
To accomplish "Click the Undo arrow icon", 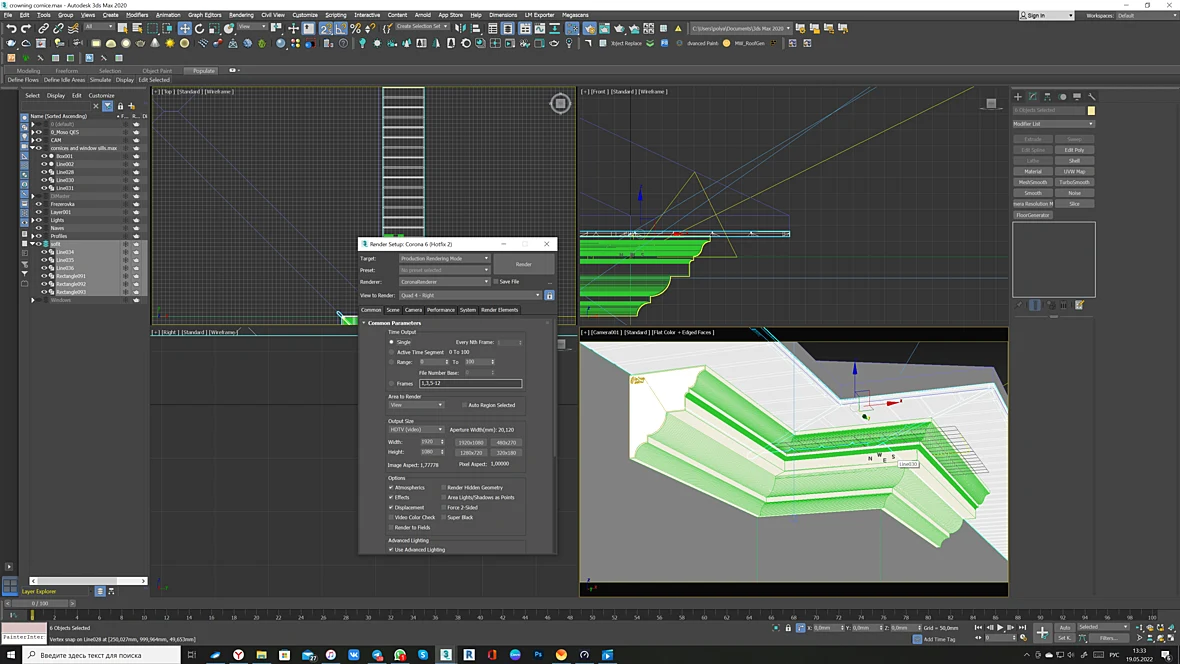I will pyautogui.click(x=11, y=29).
